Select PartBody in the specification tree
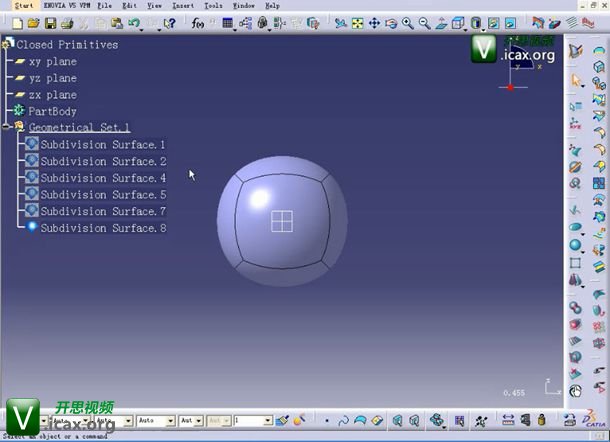Image resolution: width=610 pixels, height=442 pixels. coord(52,111)
